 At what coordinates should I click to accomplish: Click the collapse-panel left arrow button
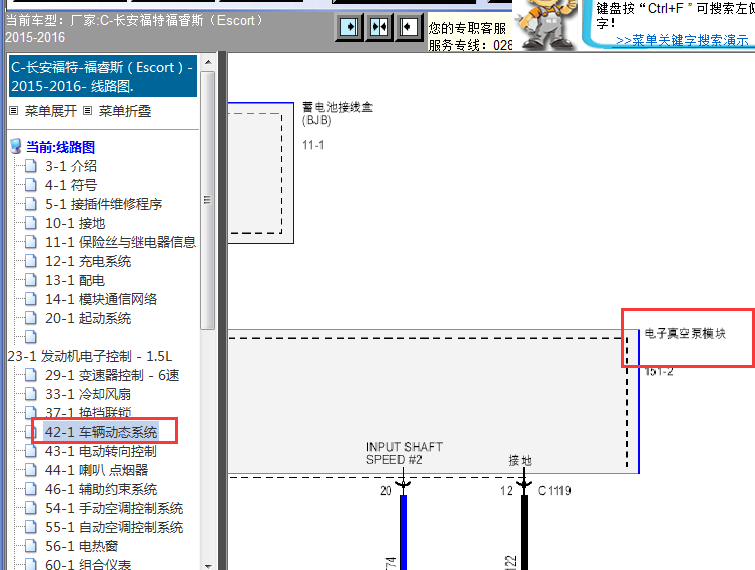[408, 27]
